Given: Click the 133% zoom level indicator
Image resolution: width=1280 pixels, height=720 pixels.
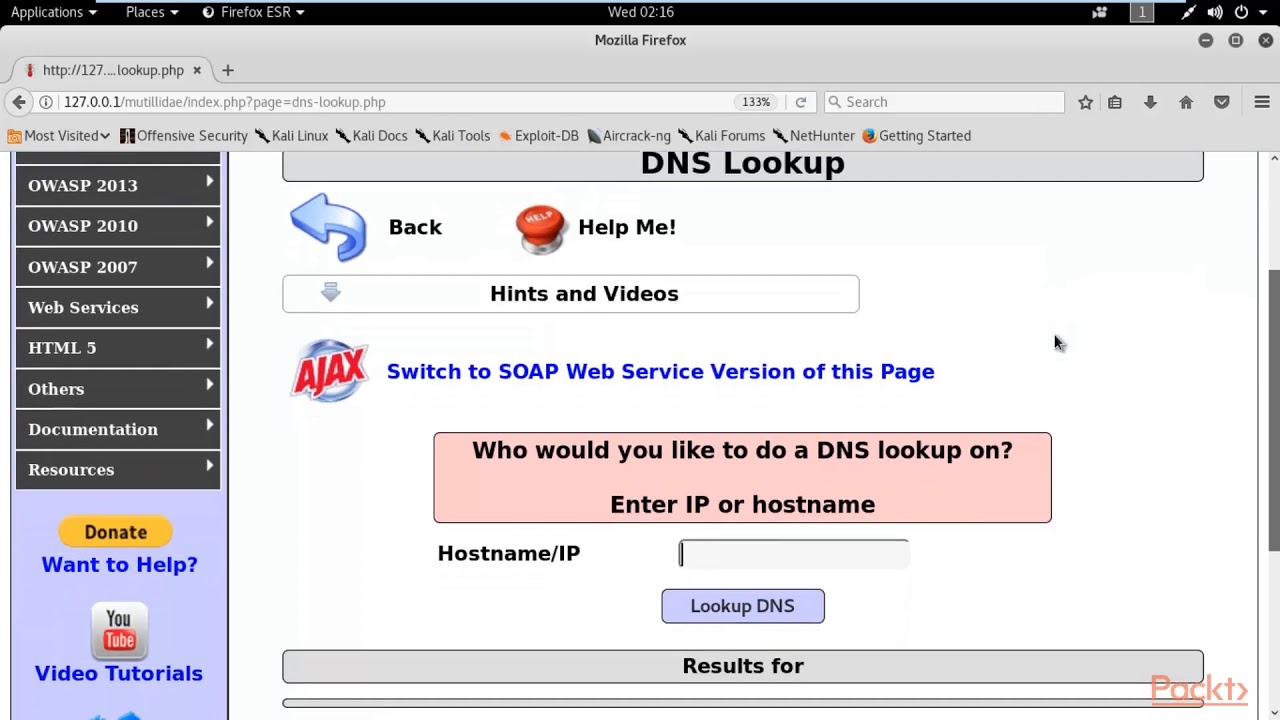Looking at the screenshot, I should [756, 102].
